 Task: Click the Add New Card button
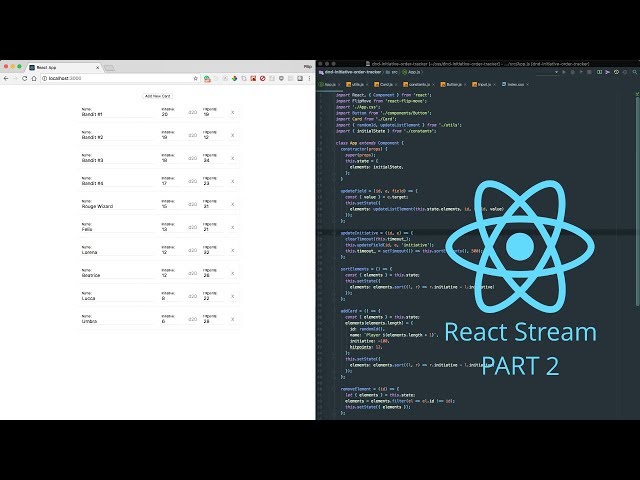(158, 96)
